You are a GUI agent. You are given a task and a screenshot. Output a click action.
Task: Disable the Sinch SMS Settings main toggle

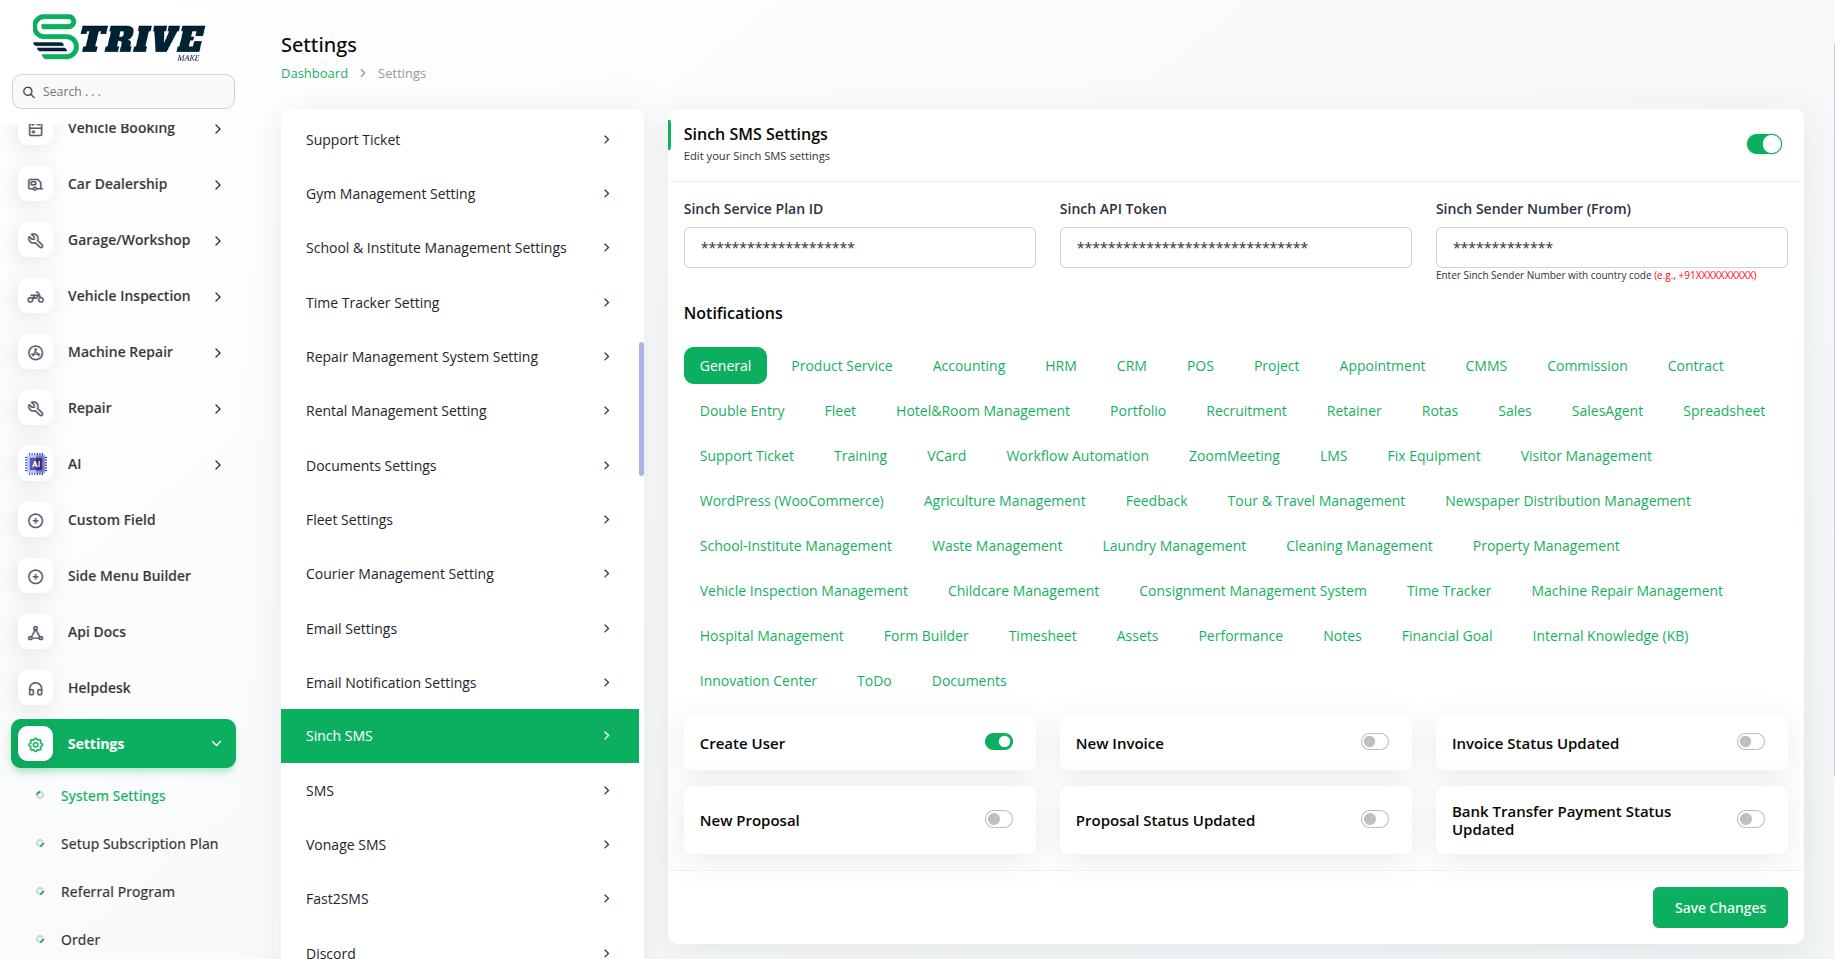(1764, 144)
